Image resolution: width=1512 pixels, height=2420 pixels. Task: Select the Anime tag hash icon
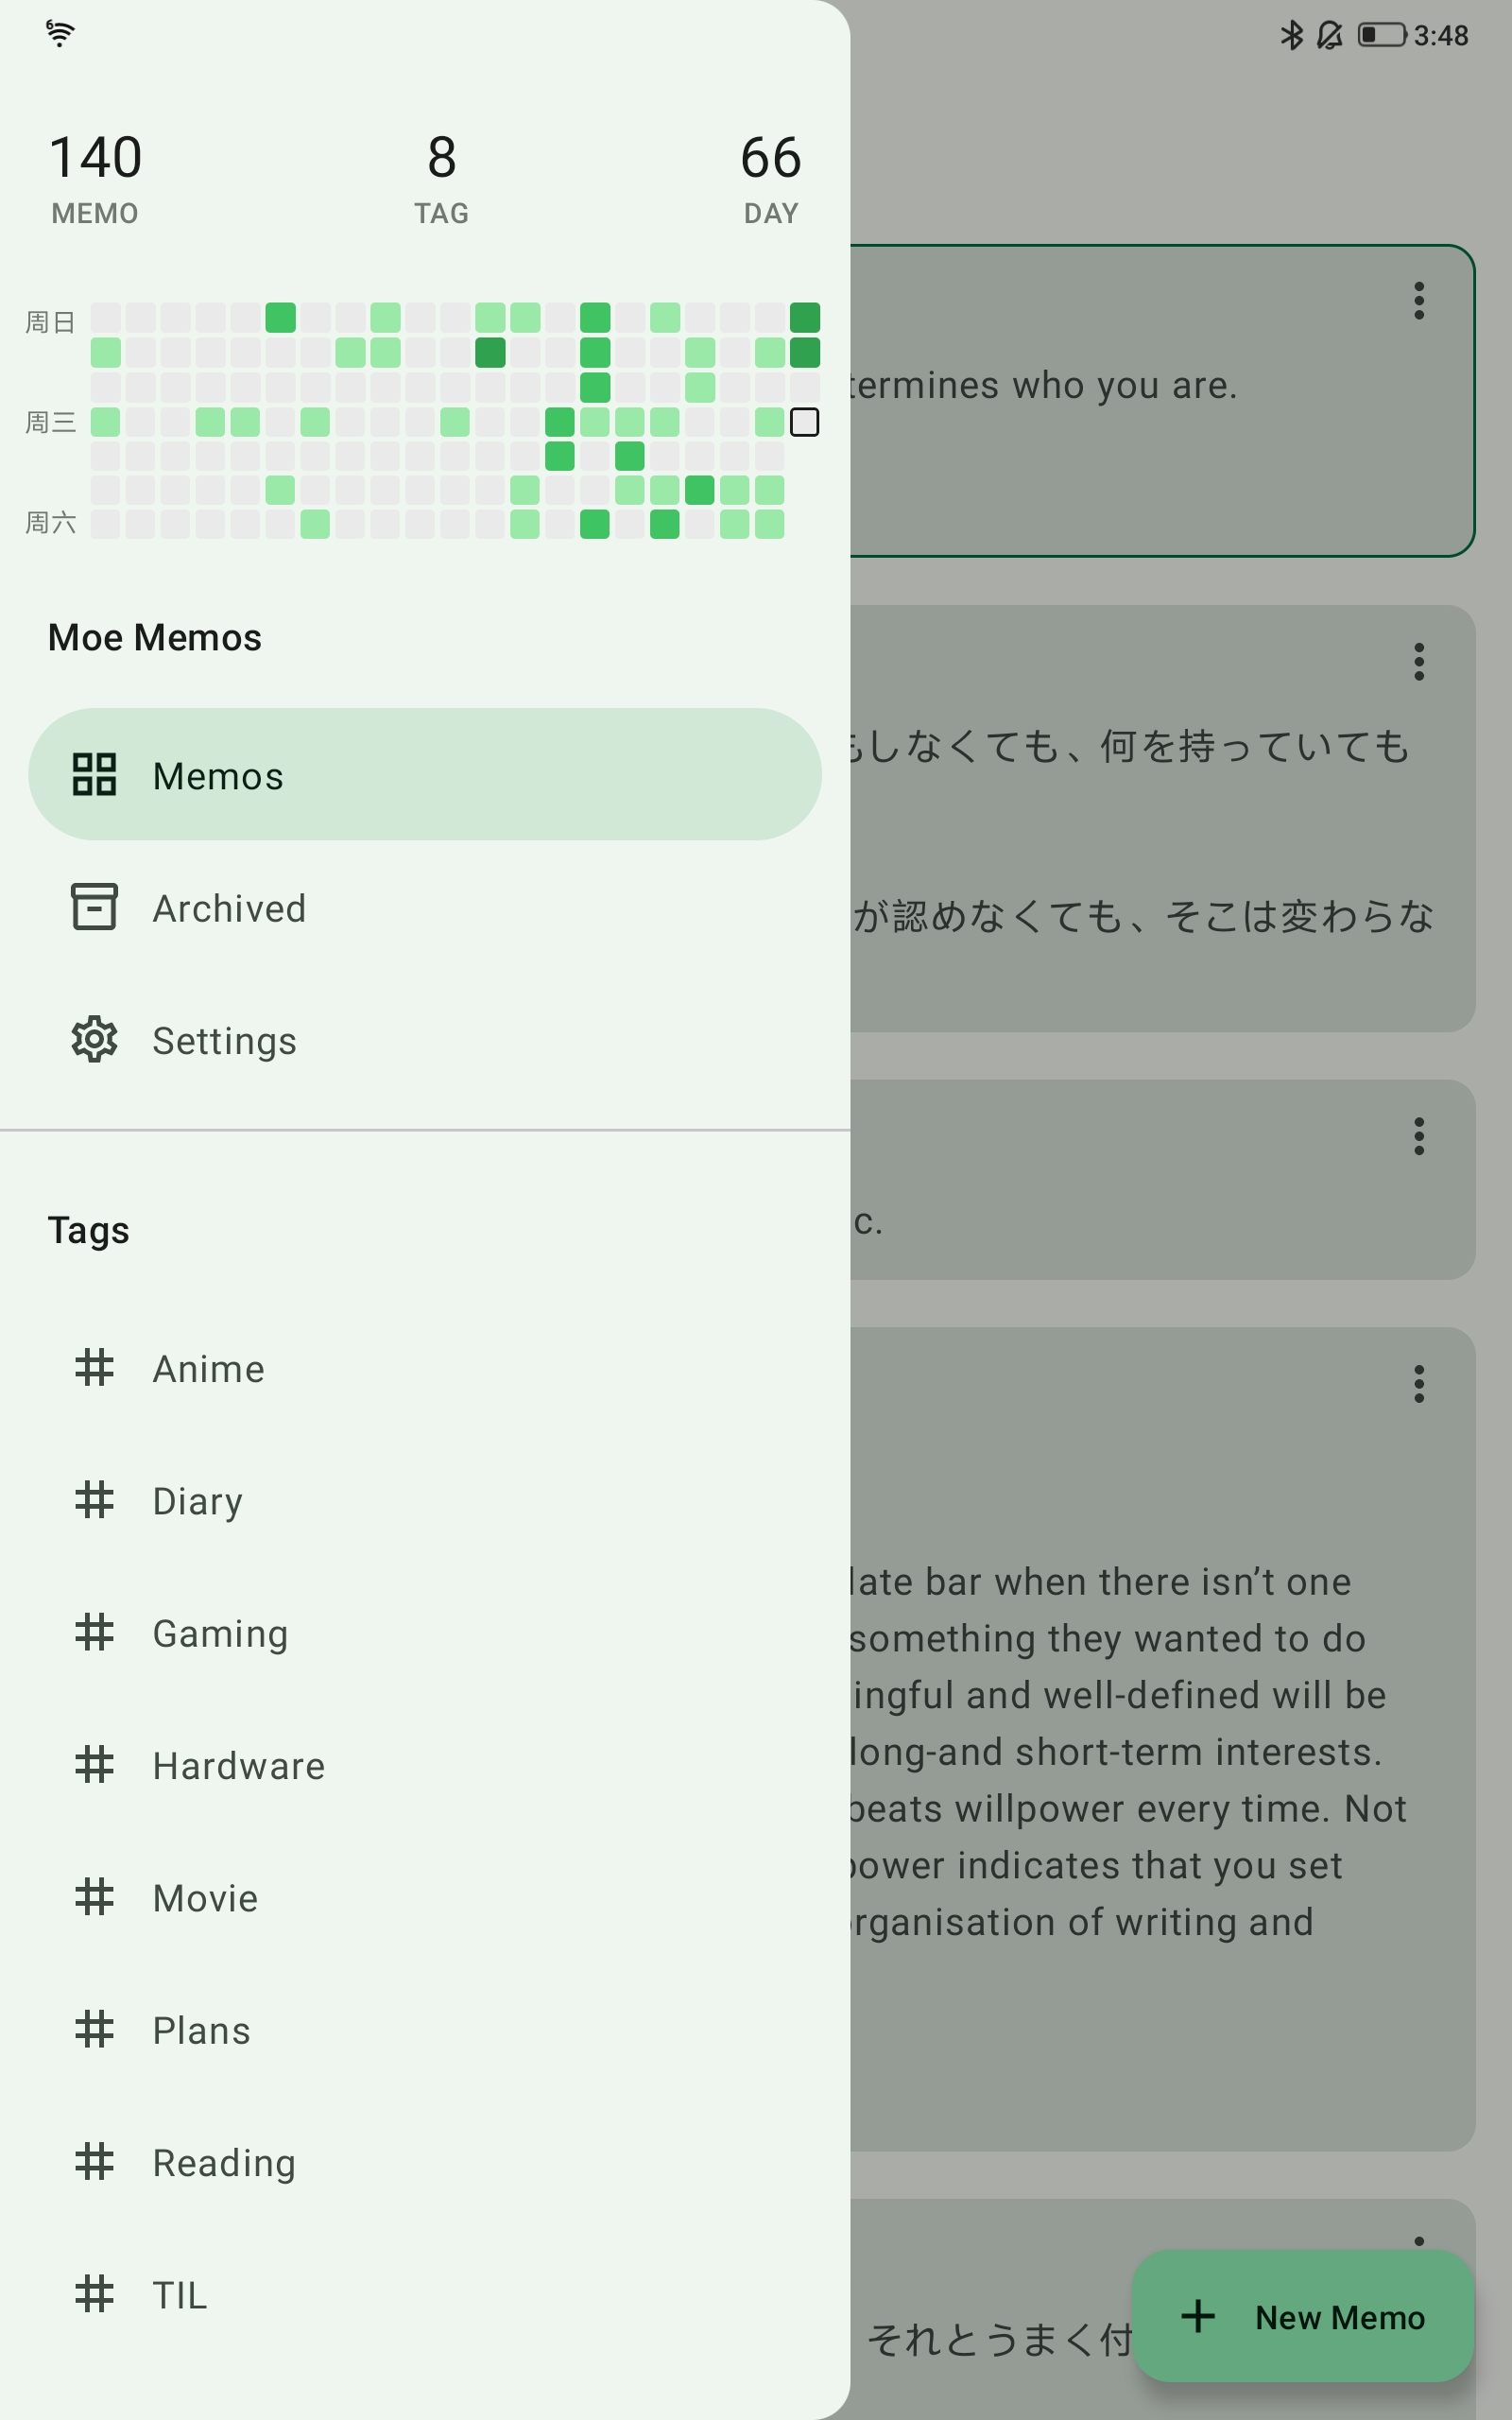tap(95, 1368)
